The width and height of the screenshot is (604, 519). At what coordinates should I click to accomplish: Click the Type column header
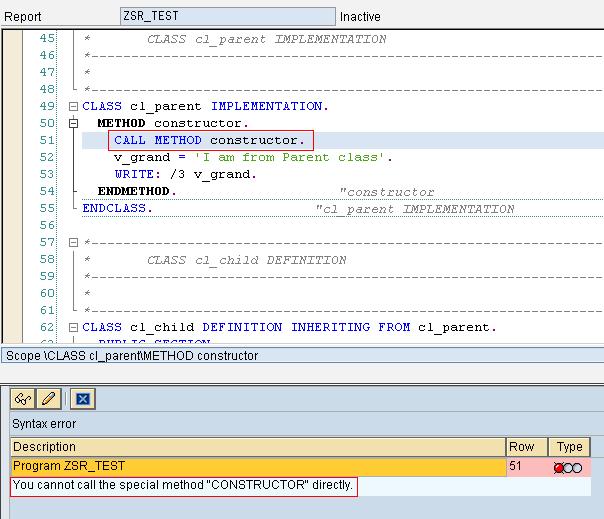(571, 447)
